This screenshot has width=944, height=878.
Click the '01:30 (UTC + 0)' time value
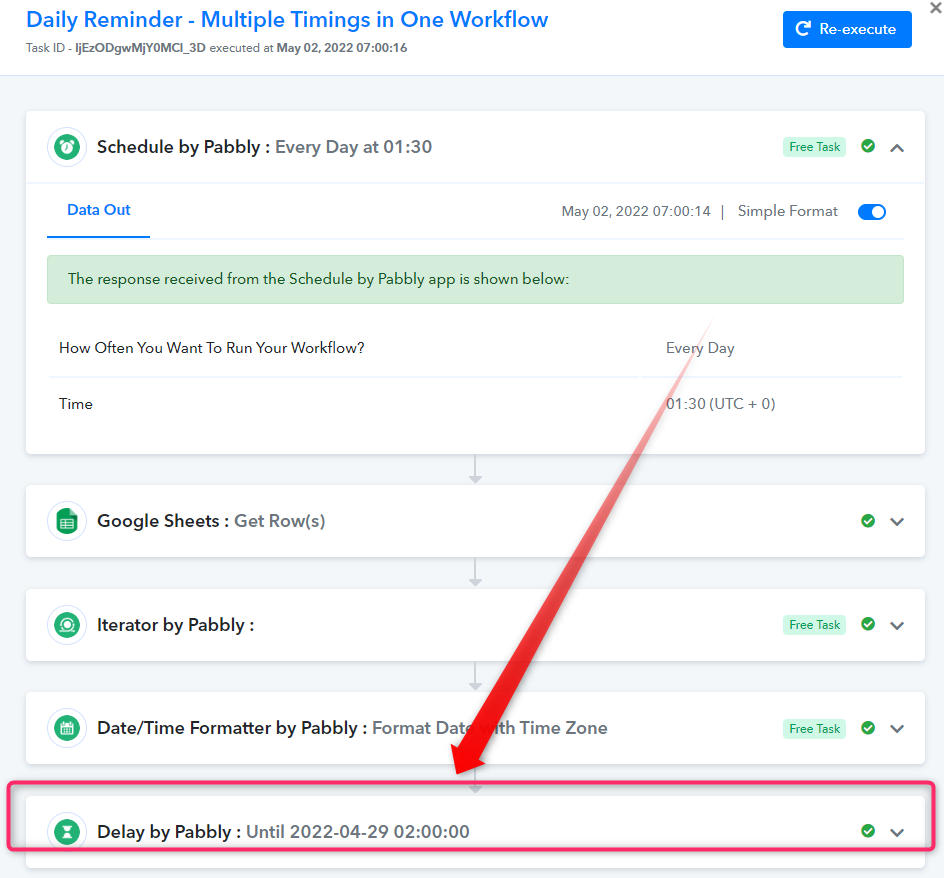720,404
